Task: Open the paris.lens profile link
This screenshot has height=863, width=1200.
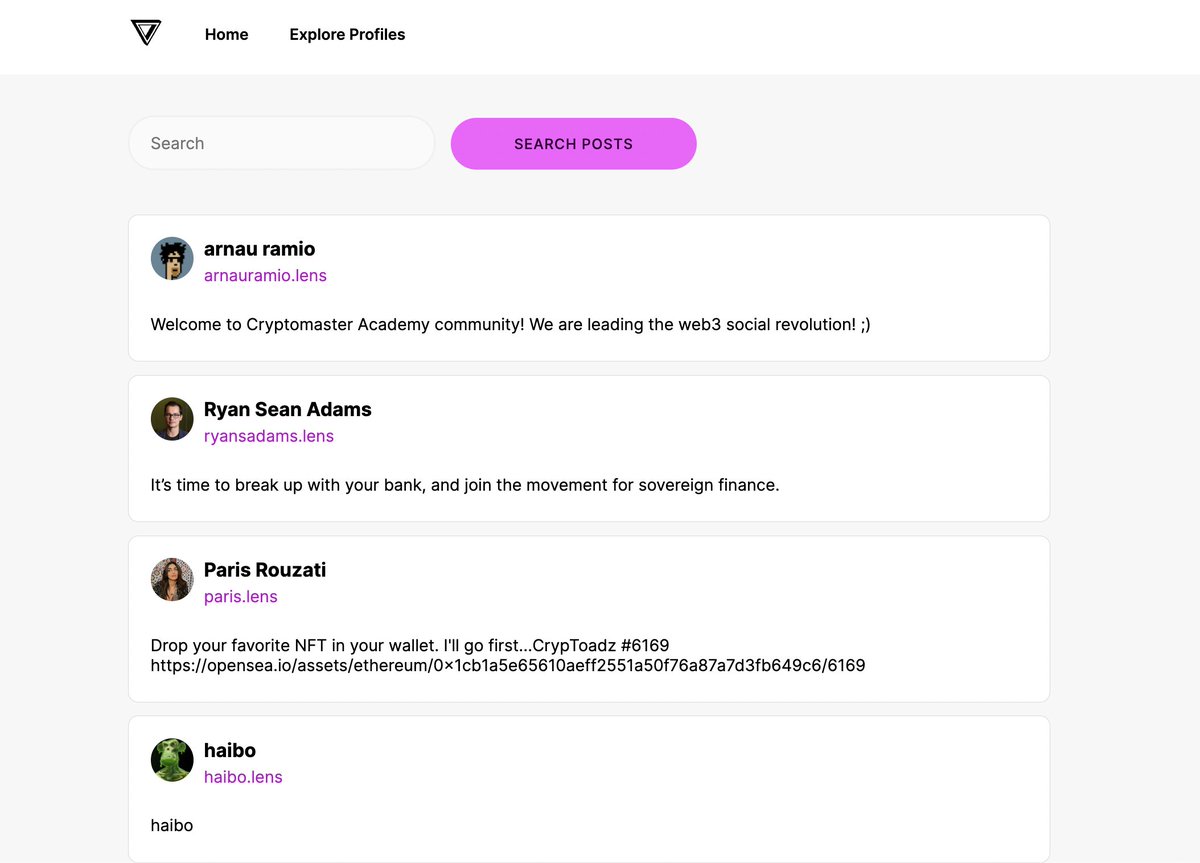Action: pyautogui.click(x=240, y=596)
